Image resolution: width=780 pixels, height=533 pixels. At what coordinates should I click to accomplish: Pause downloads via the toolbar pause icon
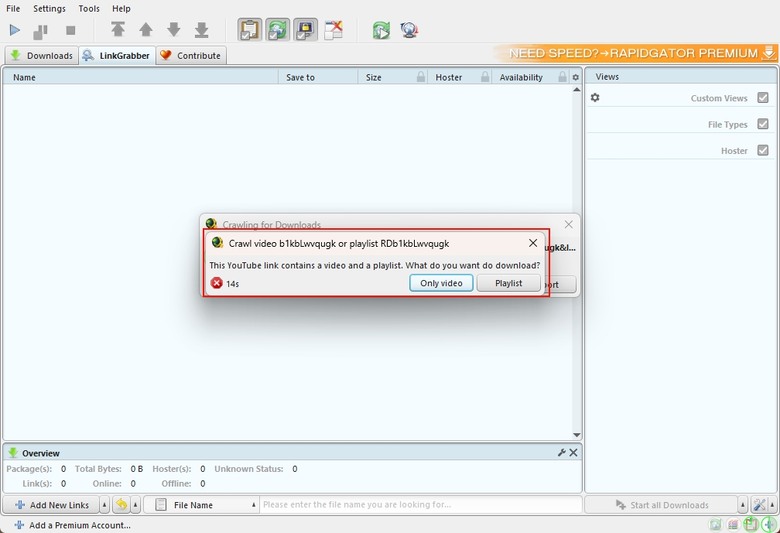click(40, 31)
